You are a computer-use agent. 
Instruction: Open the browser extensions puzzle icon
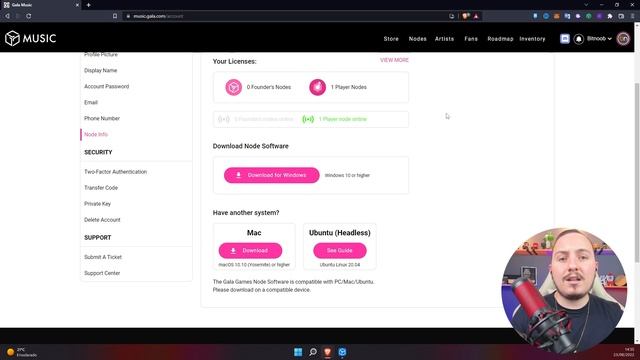[x=610, y=16]
